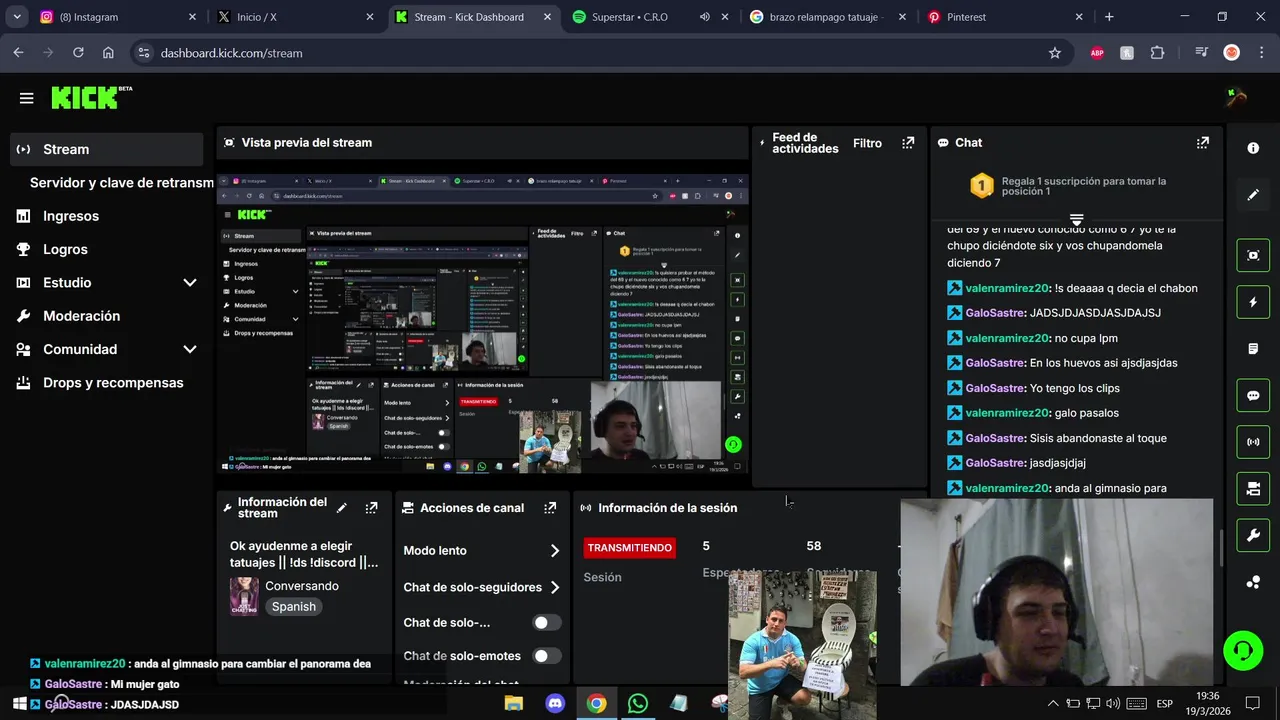Toggle the Chat de solo-emotes switch

pyautogui.click(x=546, y=656)
